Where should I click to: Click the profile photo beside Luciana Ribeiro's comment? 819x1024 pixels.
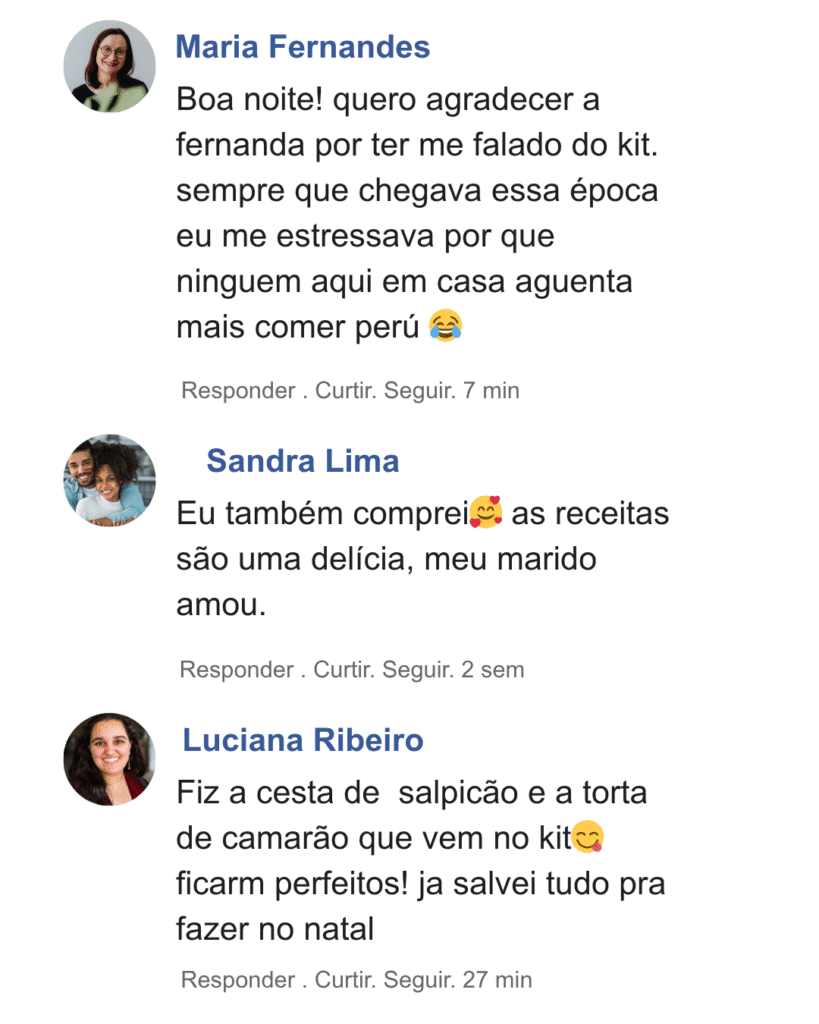(110, 759)
